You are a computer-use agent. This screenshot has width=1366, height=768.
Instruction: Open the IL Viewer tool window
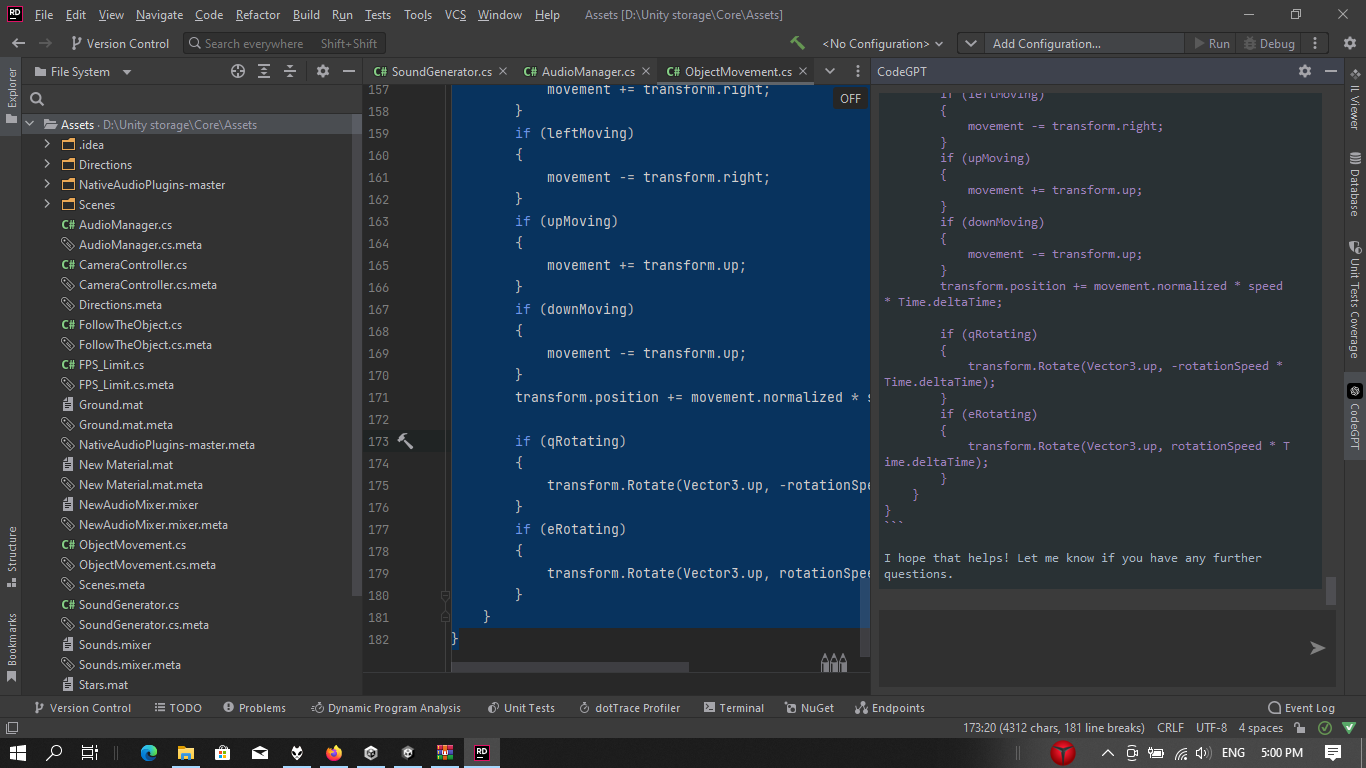1355,100
